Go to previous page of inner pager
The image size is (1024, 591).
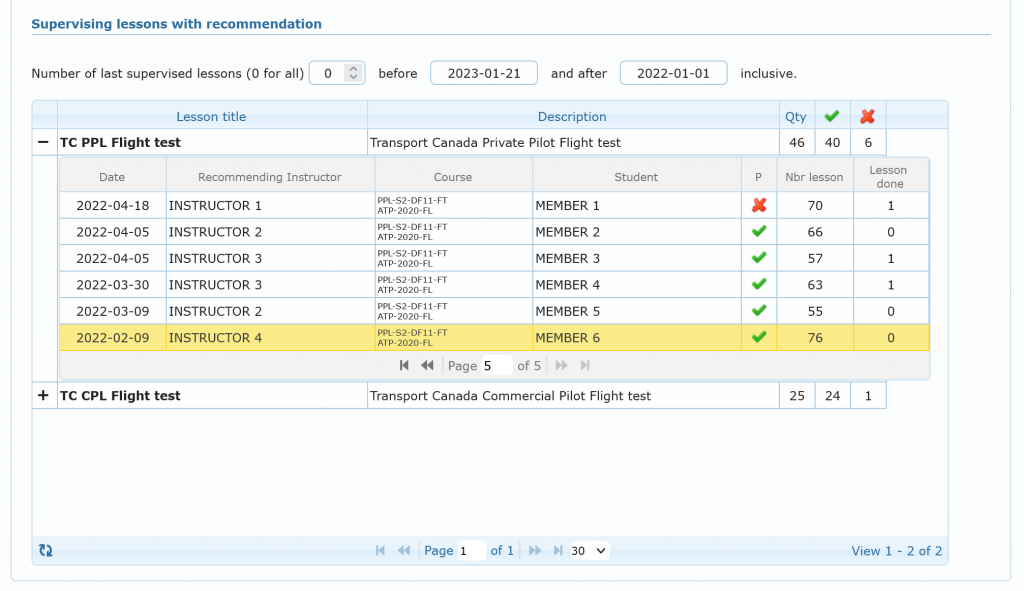(x=427, y=366)
